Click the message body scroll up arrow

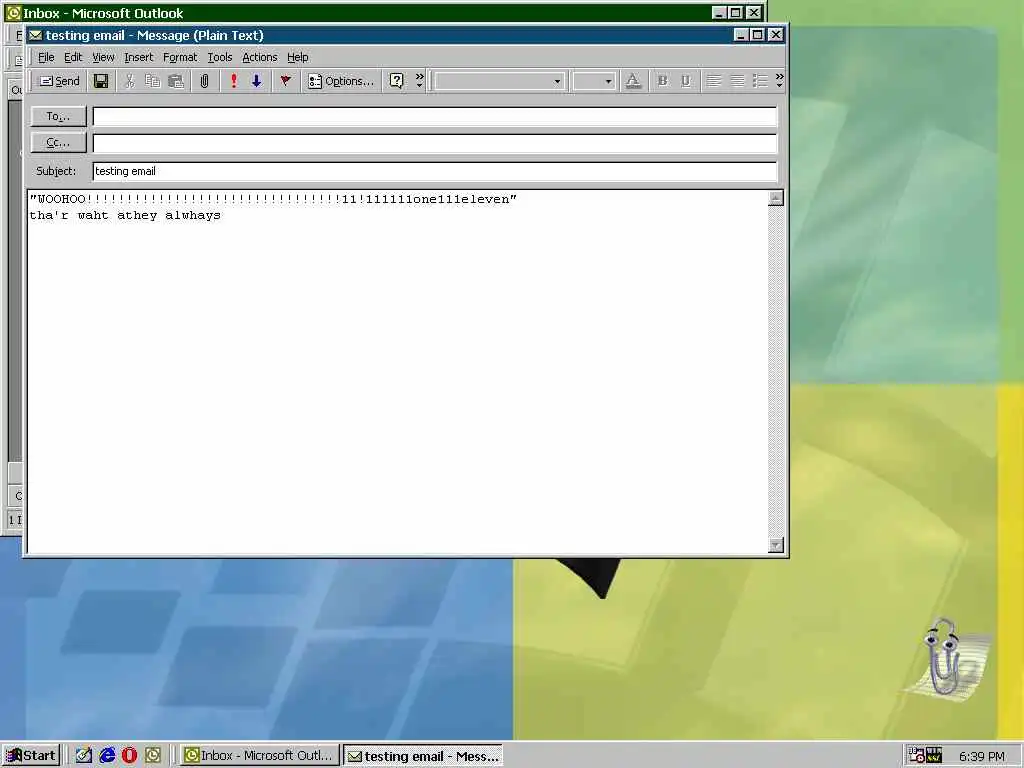point(776,198)
